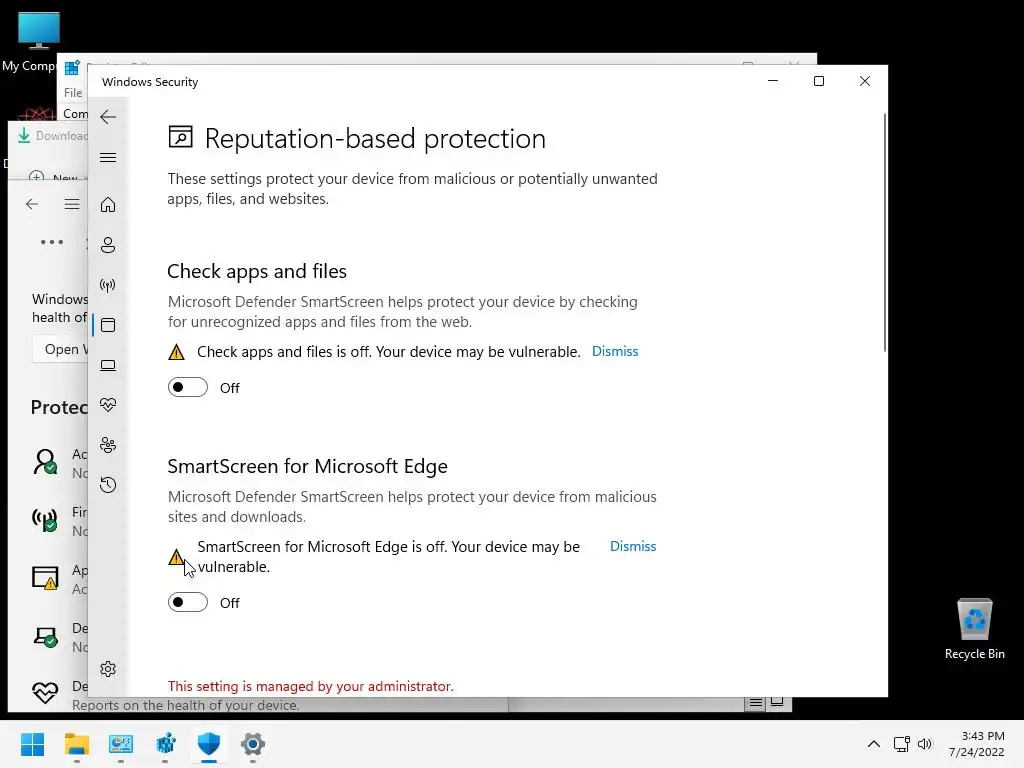Dismiss the Check apps and files warning
This screenshot has width=1024, height=768.
pyautogui.click(x=615, y=351)
